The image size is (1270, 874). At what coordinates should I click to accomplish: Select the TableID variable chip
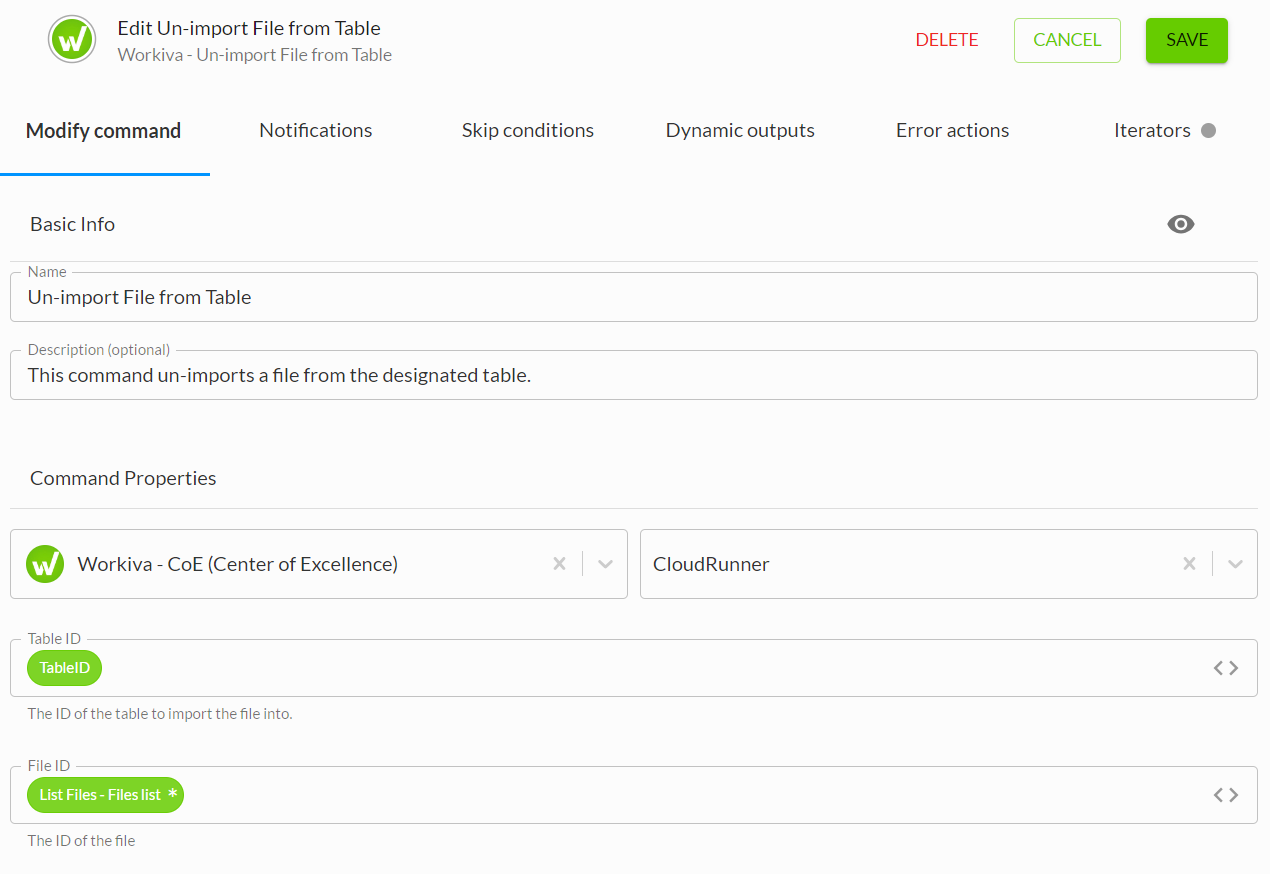[65, 668]
